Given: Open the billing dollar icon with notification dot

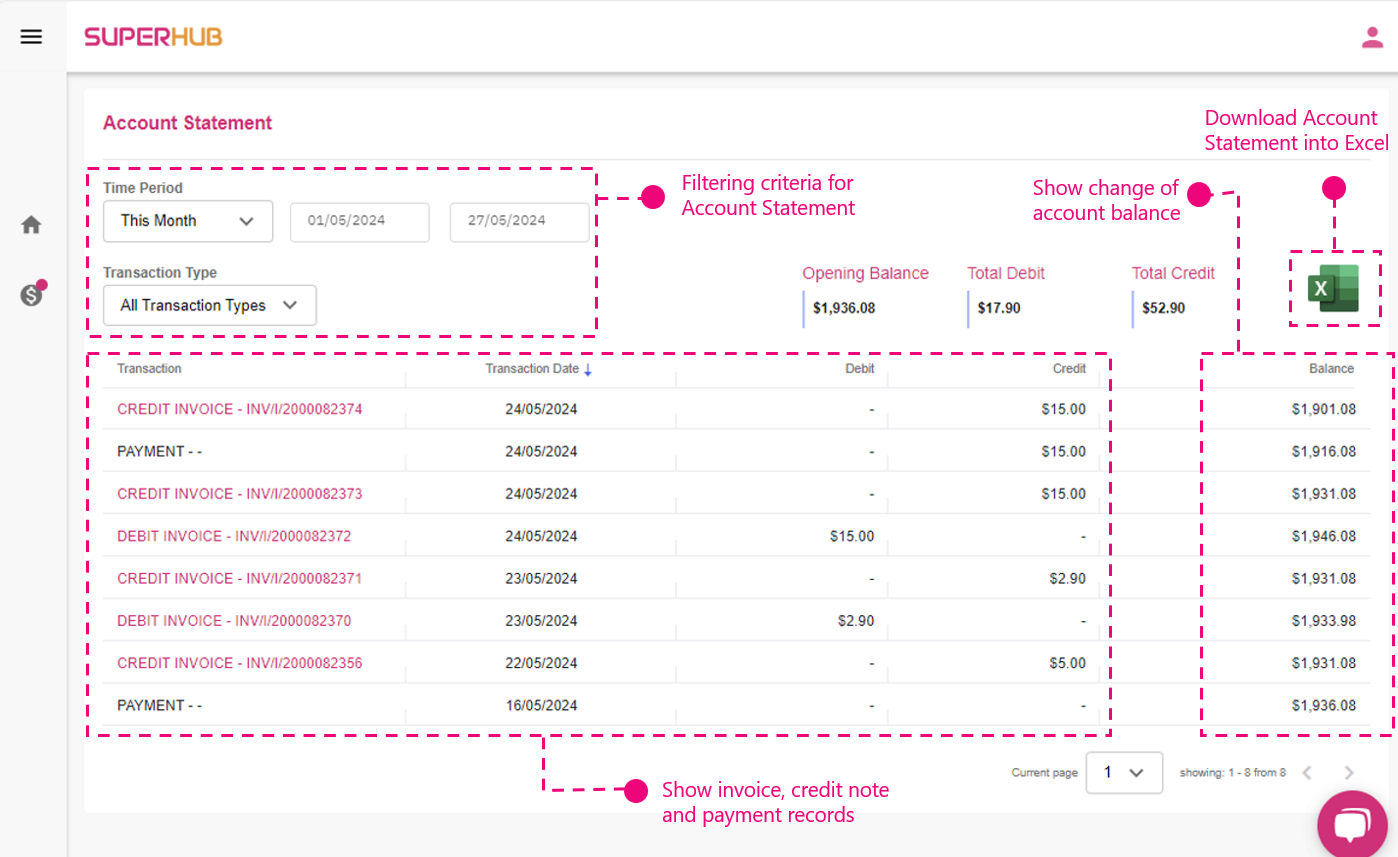Looking at the screenshot, I should (x=31, y=293).
